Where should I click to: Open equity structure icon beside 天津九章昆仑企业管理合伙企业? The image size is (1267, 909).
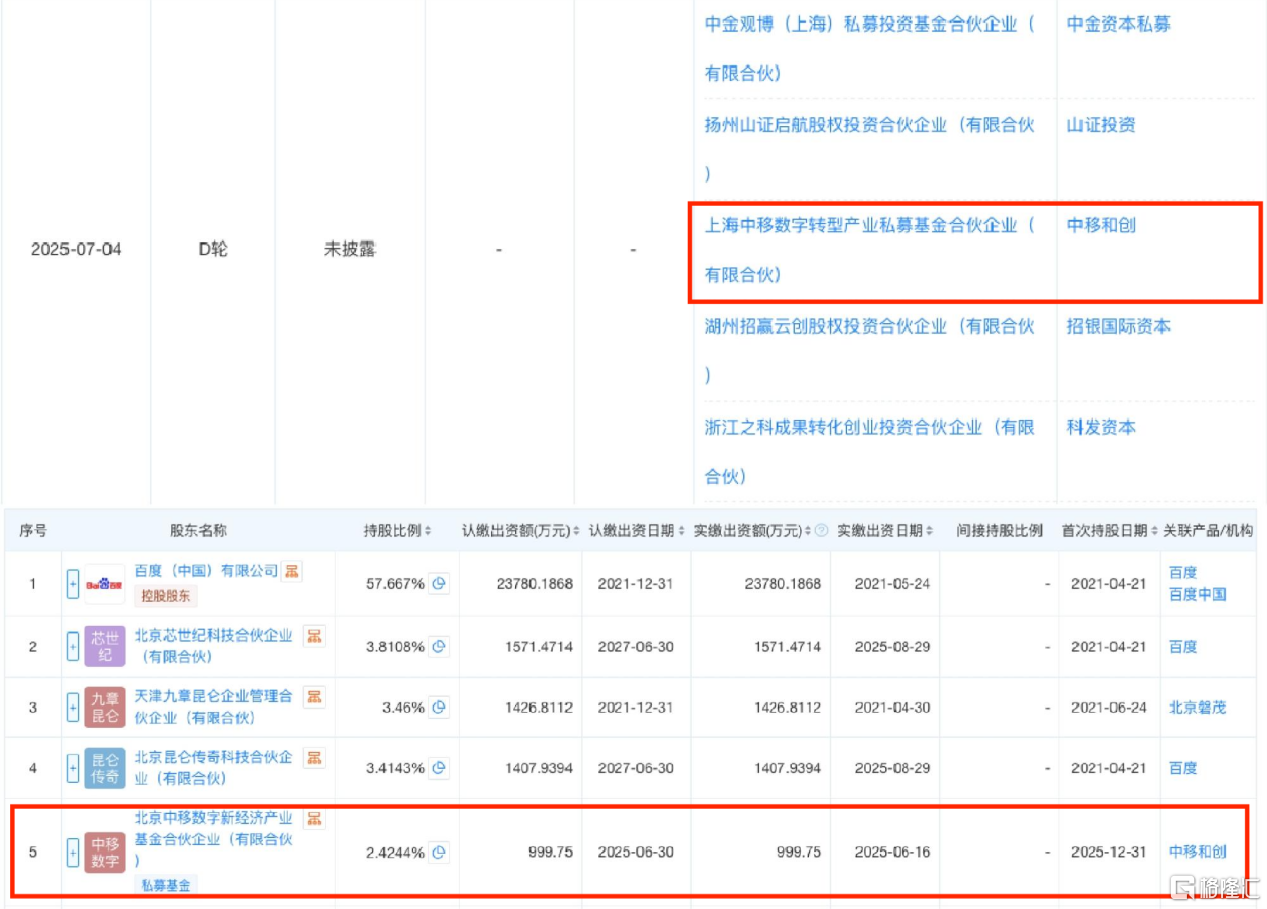click(314, 696)
